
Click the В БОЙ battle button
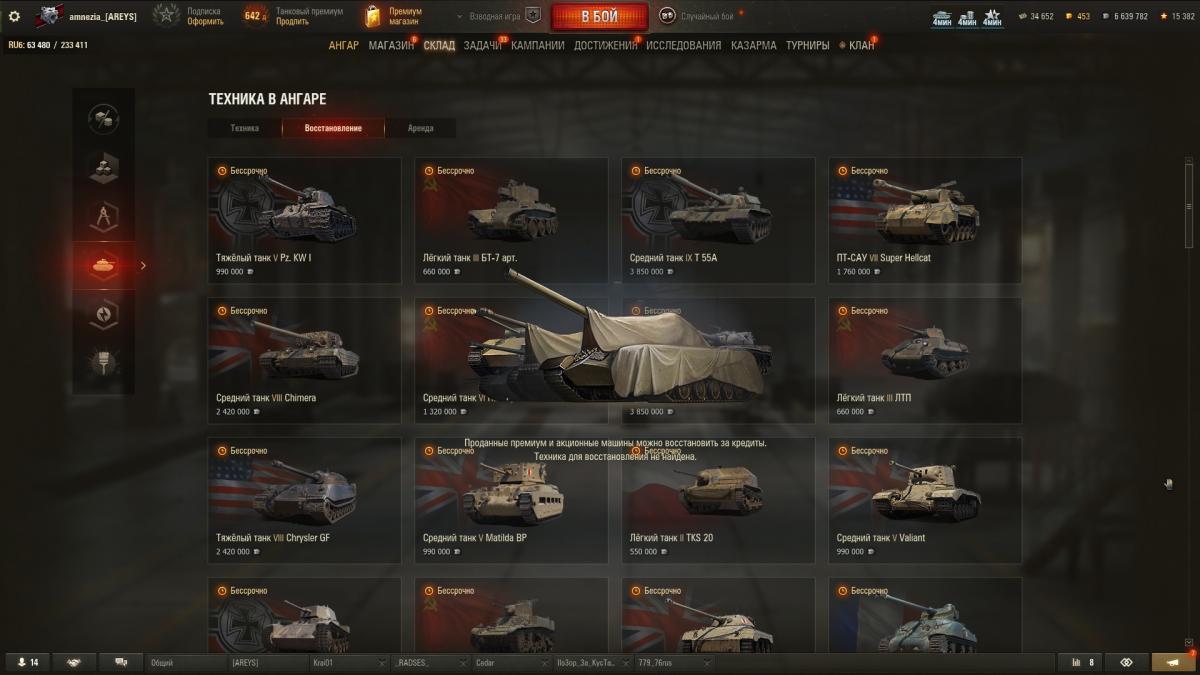click(x=599, y=17)
